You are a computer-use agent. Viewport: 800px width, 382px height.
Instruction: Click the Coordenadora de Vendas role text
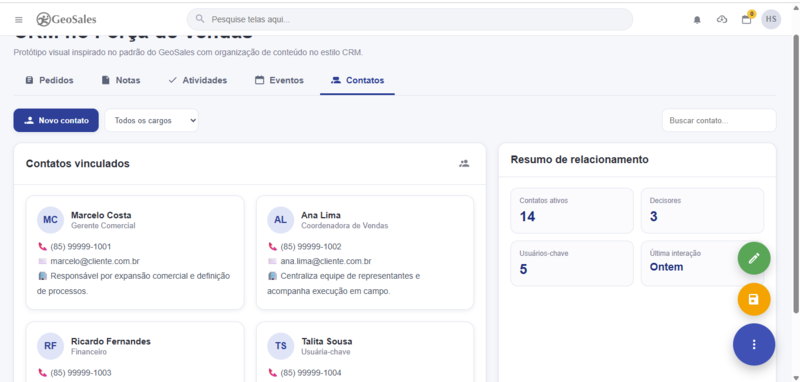[x=344, y=225]
